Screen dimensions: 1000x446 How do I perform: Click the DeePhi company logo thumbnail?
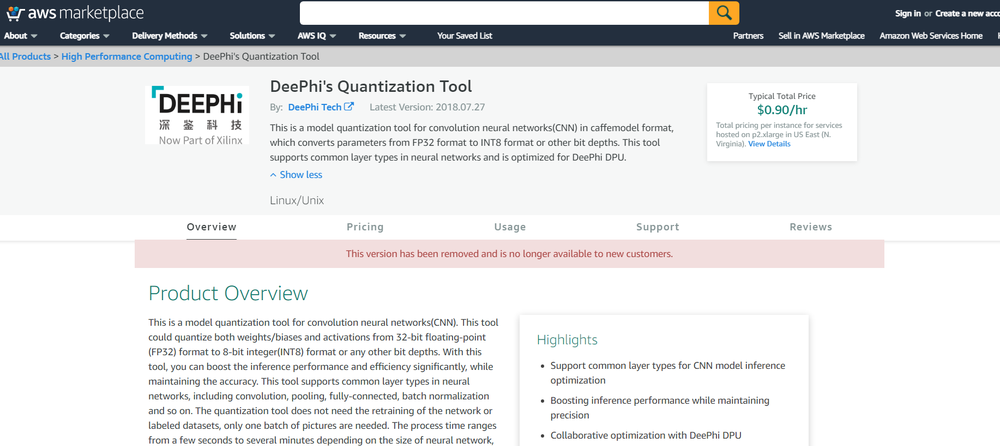pyautogui.click(x=197, y=115)
